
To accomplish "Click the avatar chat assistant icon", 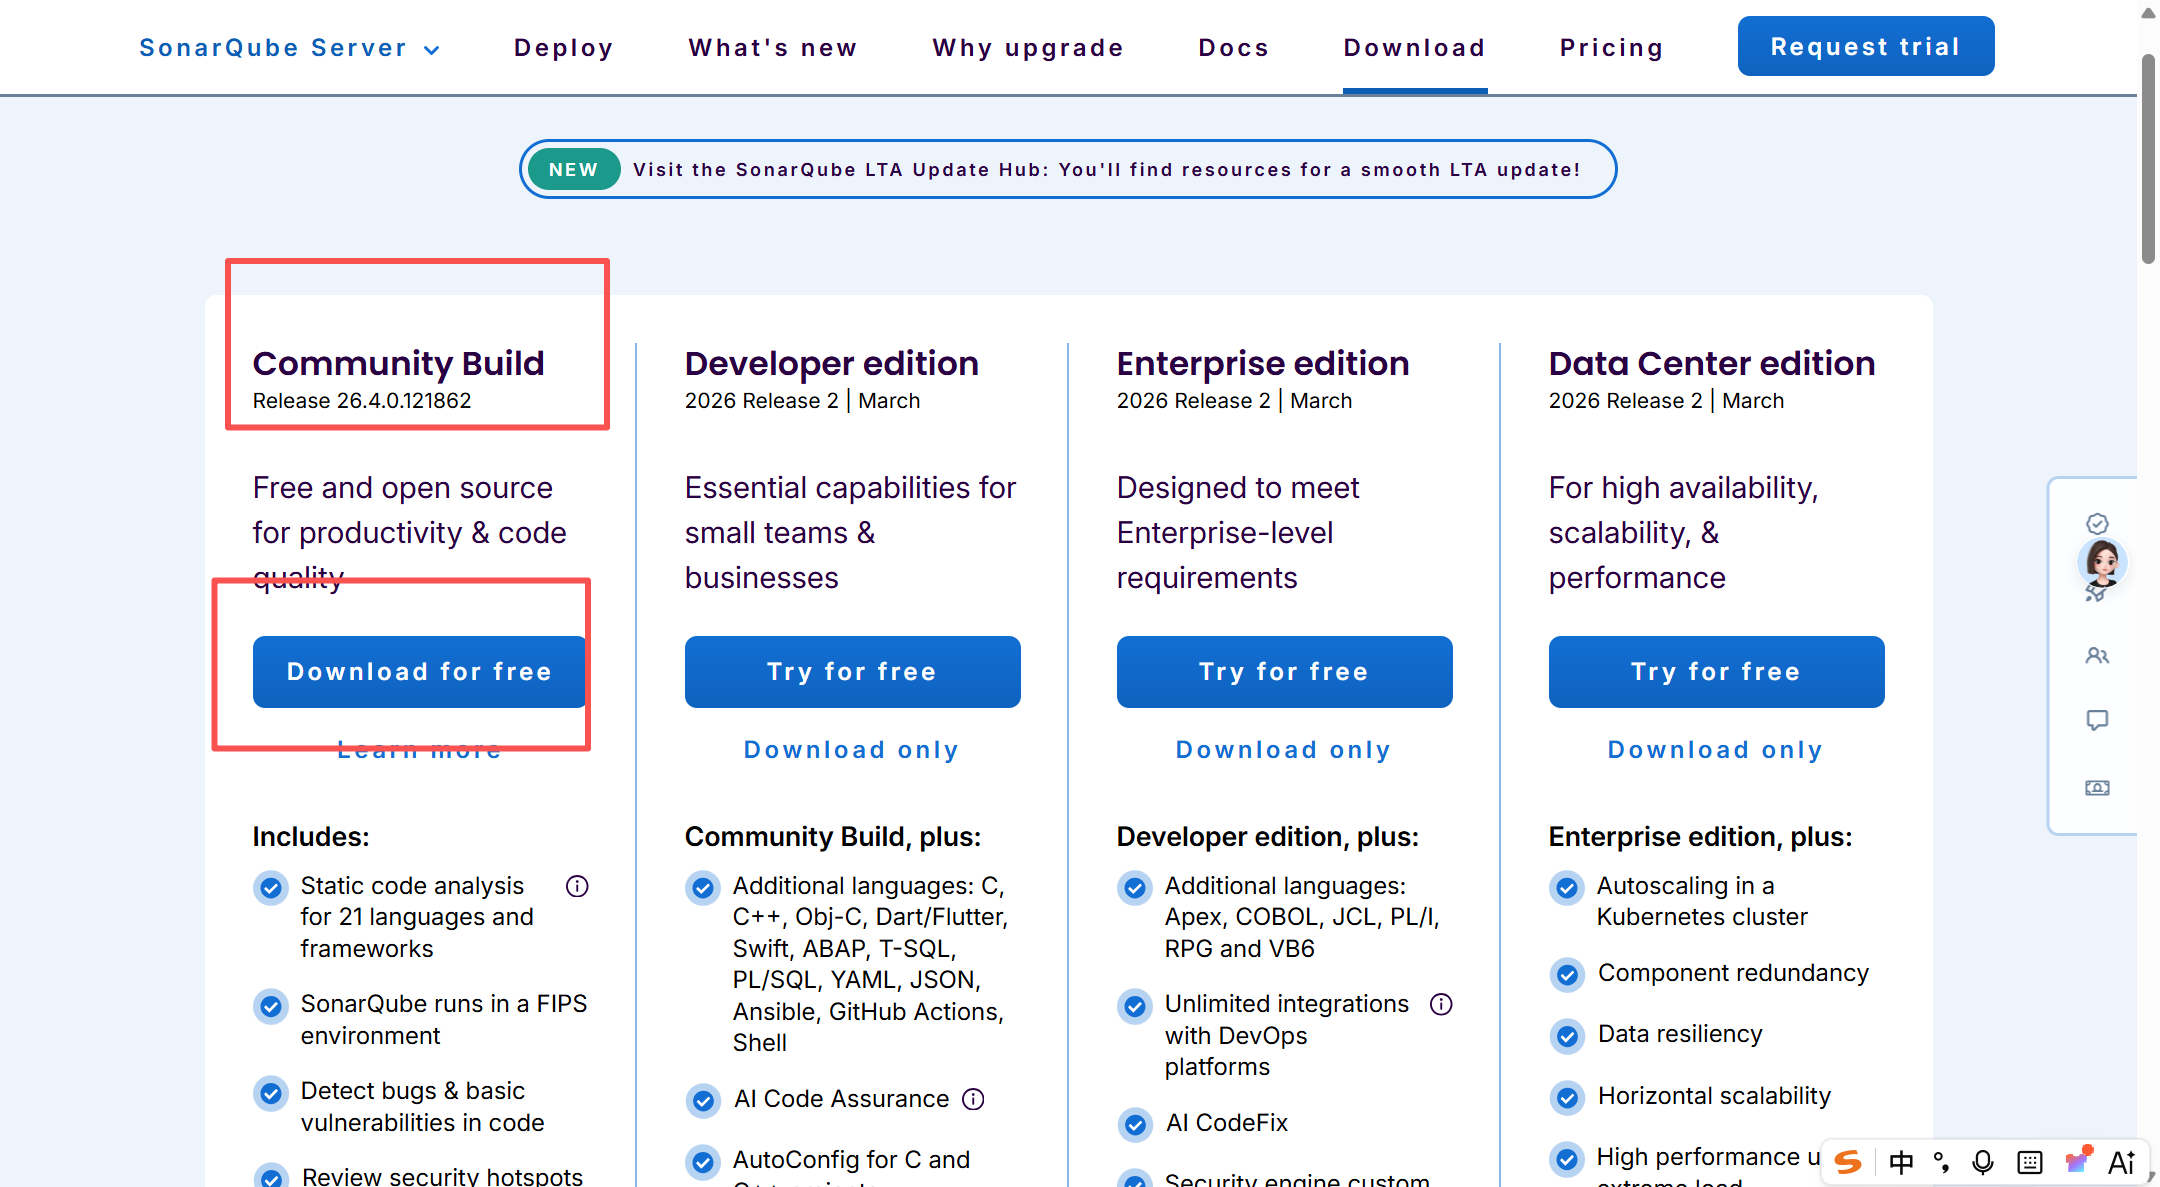I will pyautogui.click(x=2102, y=563).
